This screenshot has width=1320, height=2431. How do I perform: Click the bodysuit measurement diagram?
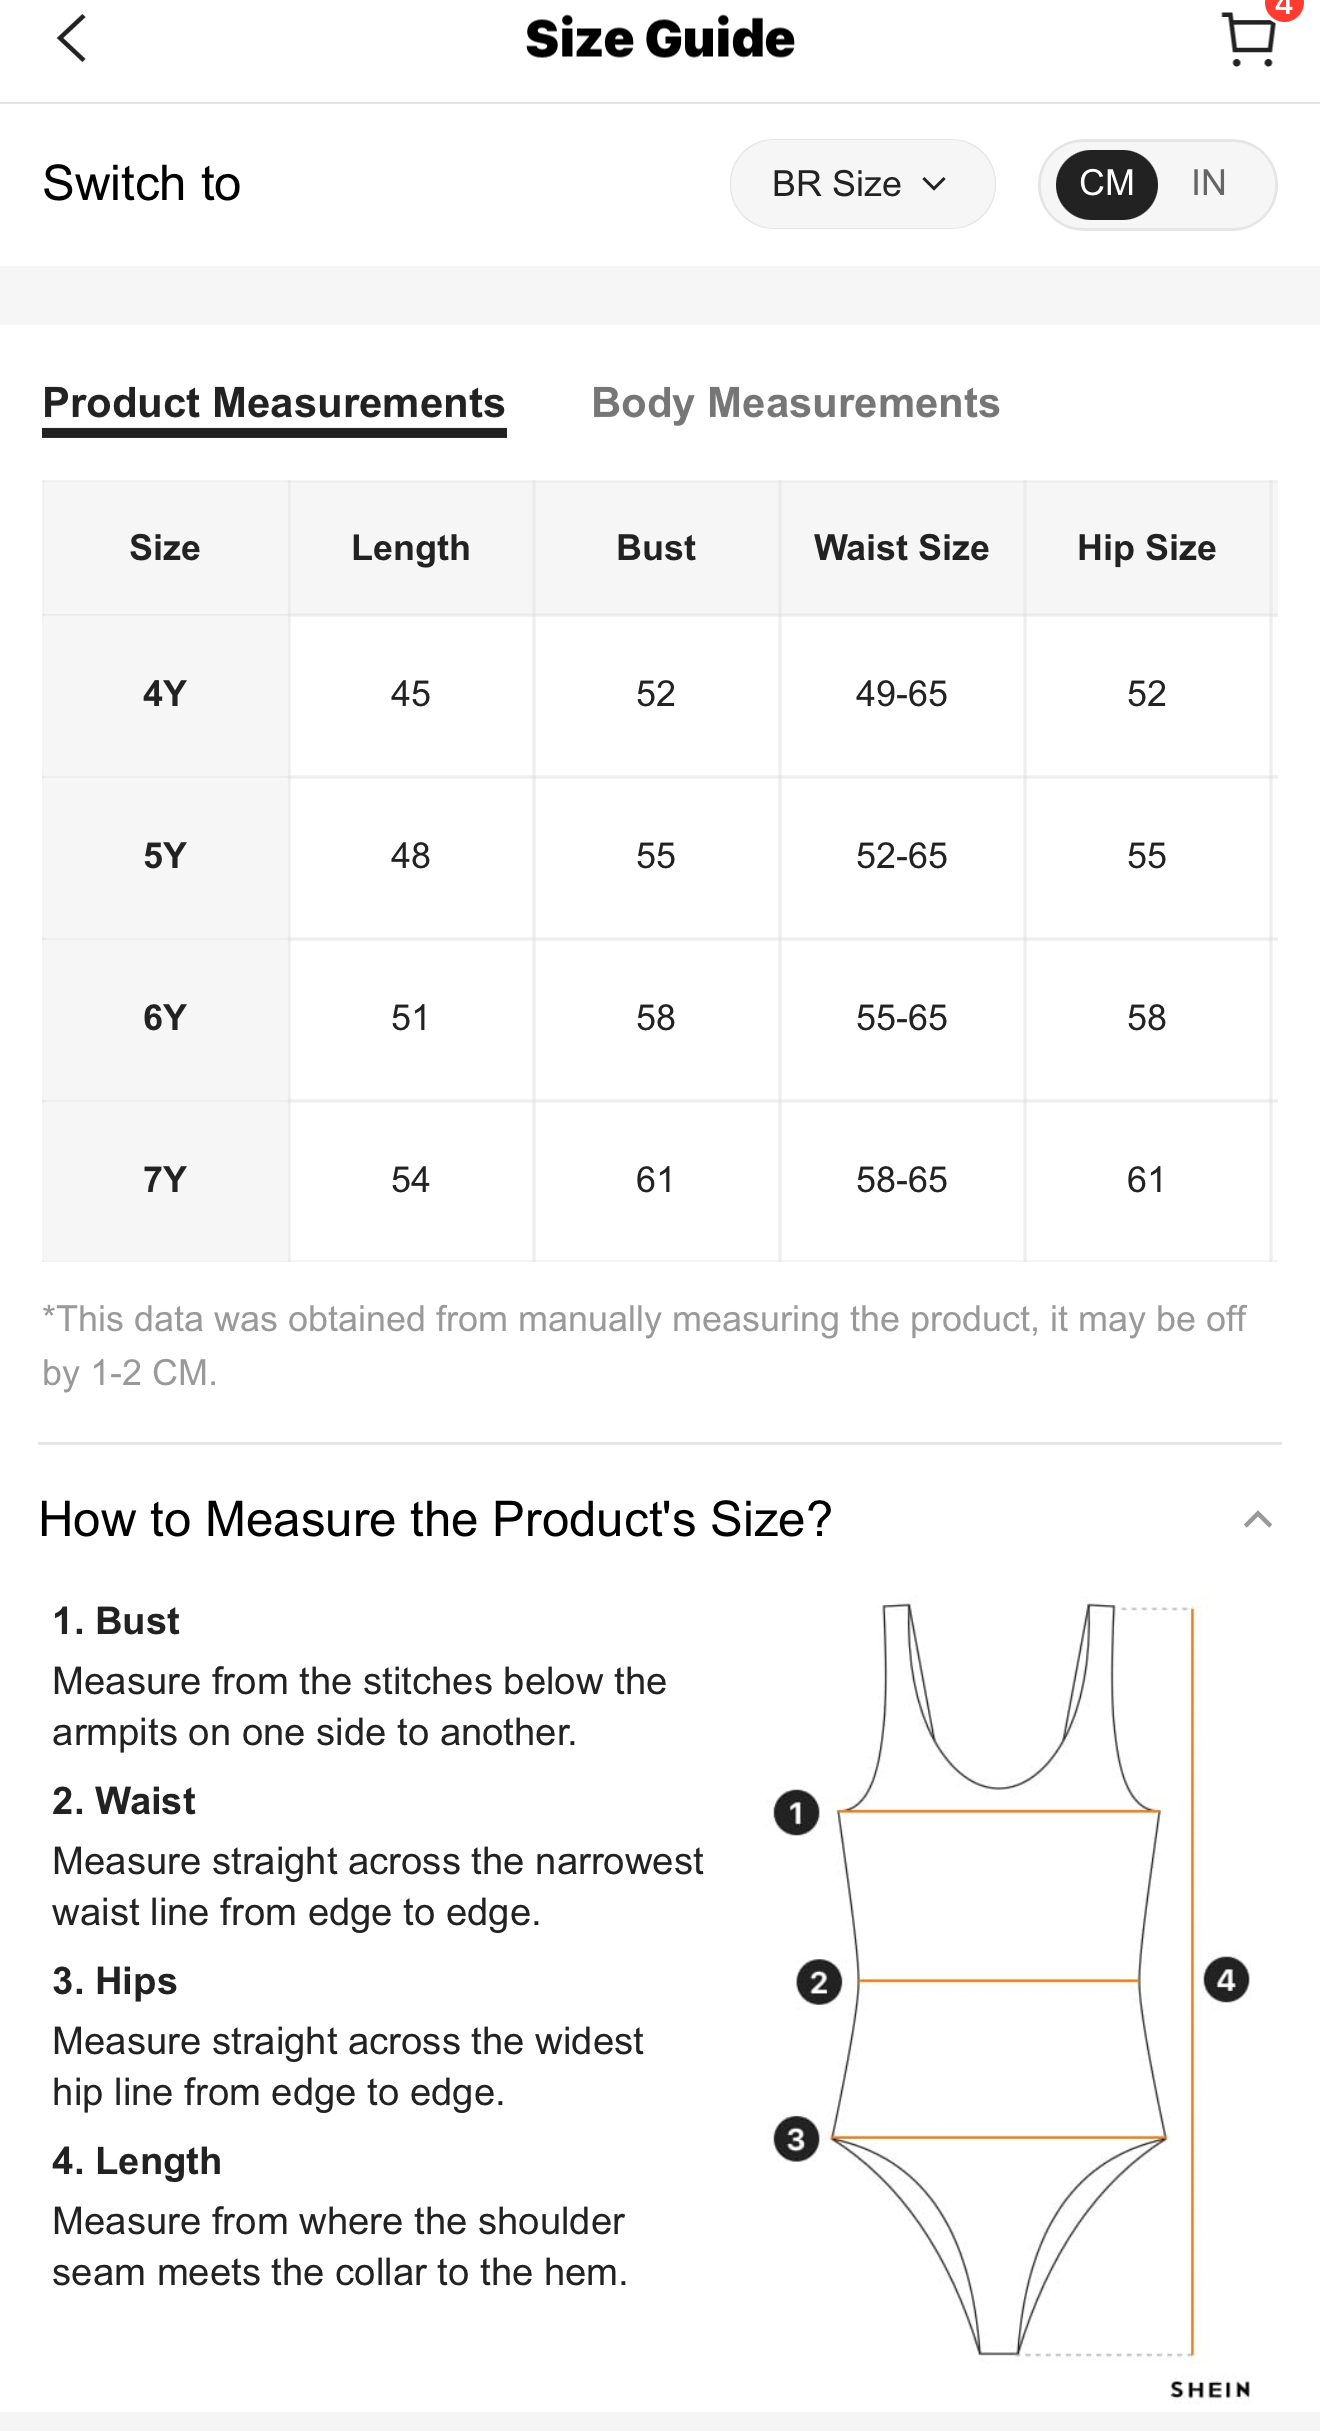pyautogui.click(x=1010, y=1980)
